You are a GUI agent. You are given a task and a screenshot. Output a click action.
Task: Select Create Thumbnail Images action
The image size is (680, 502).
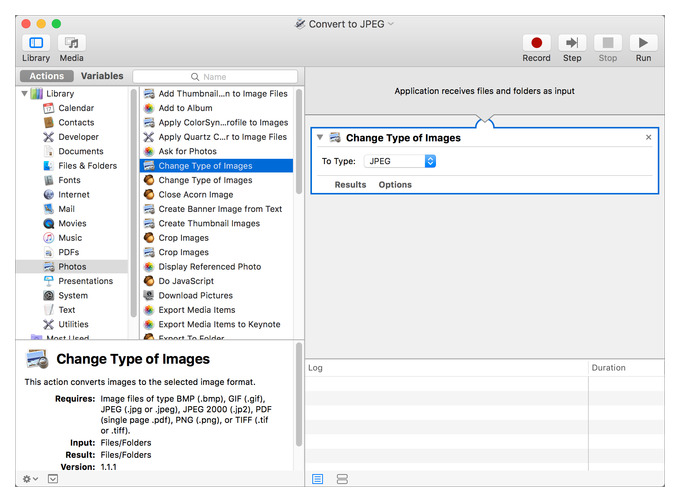point(216,223)
